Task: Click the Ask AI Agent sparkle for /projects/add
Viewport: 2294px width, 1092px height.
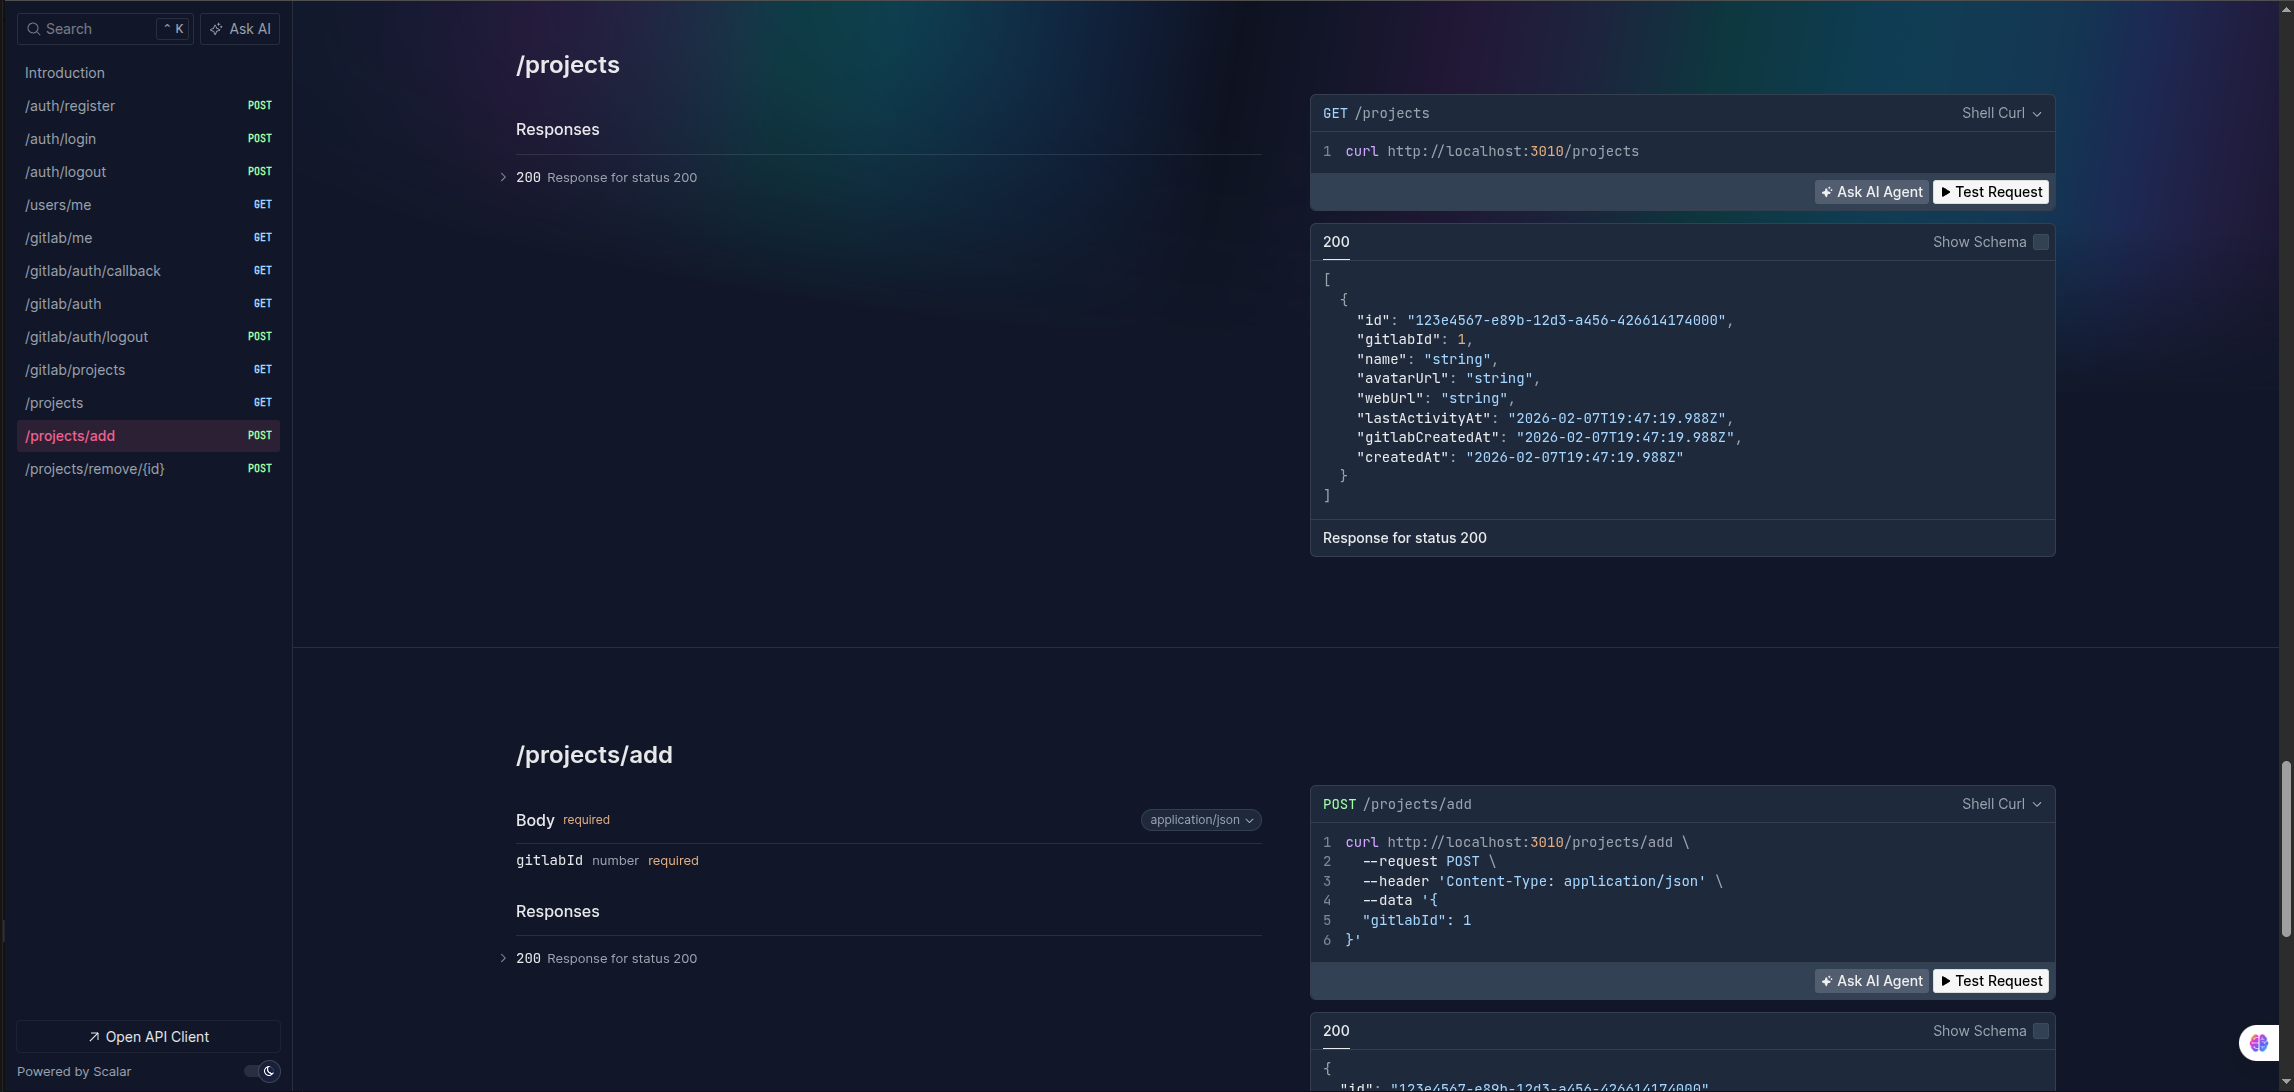Action: click(1827, 981)
